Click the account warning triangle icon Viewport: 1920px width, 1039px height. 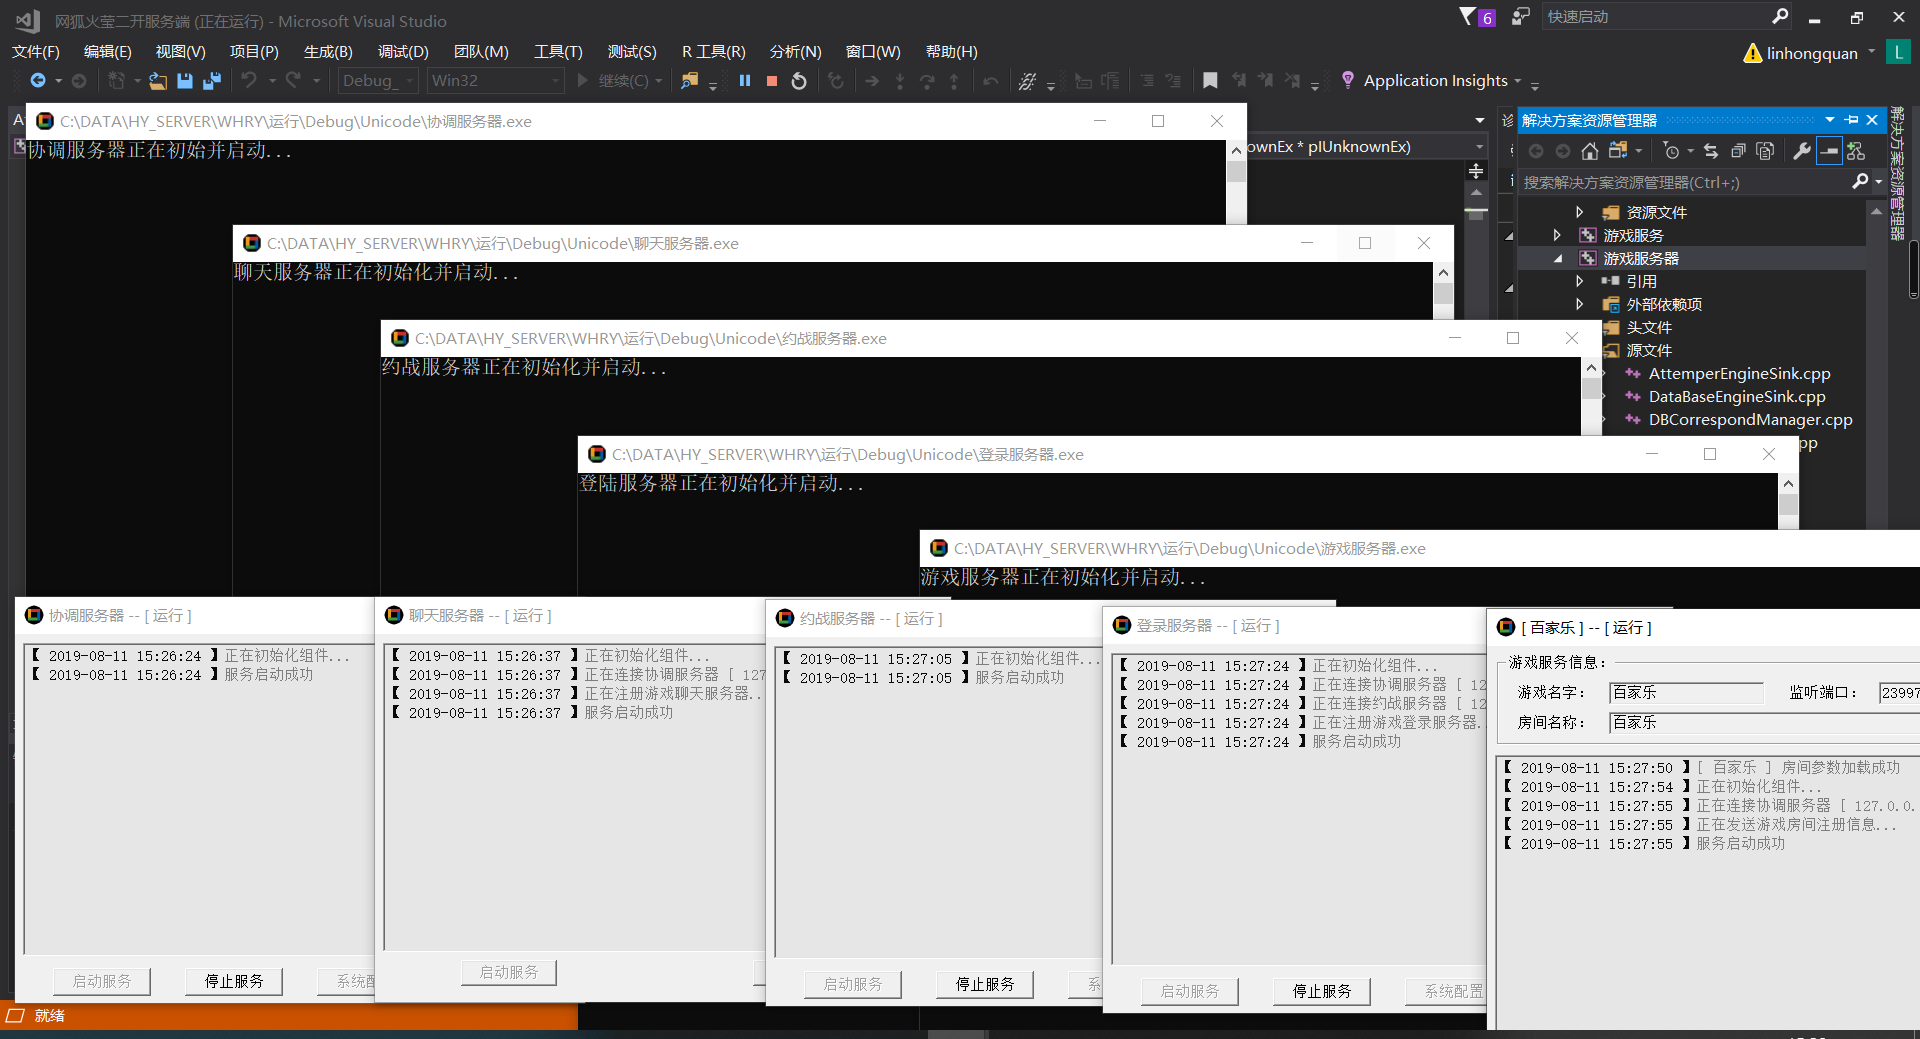[1753, 53]
